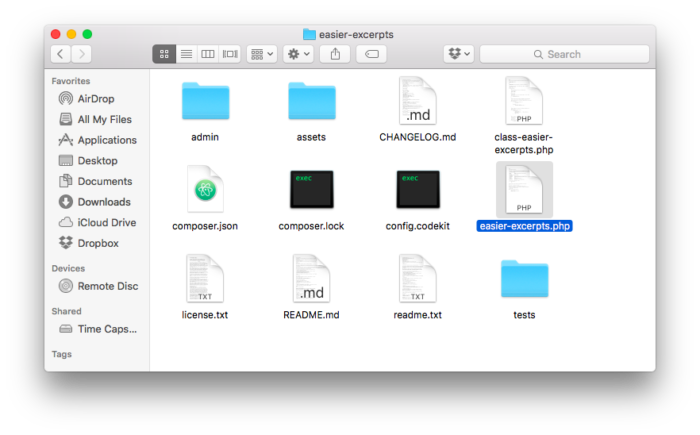The height and width of the screenshot is (435, 700).
Task: Switch to icon view
Action: (x=164, y=54)
